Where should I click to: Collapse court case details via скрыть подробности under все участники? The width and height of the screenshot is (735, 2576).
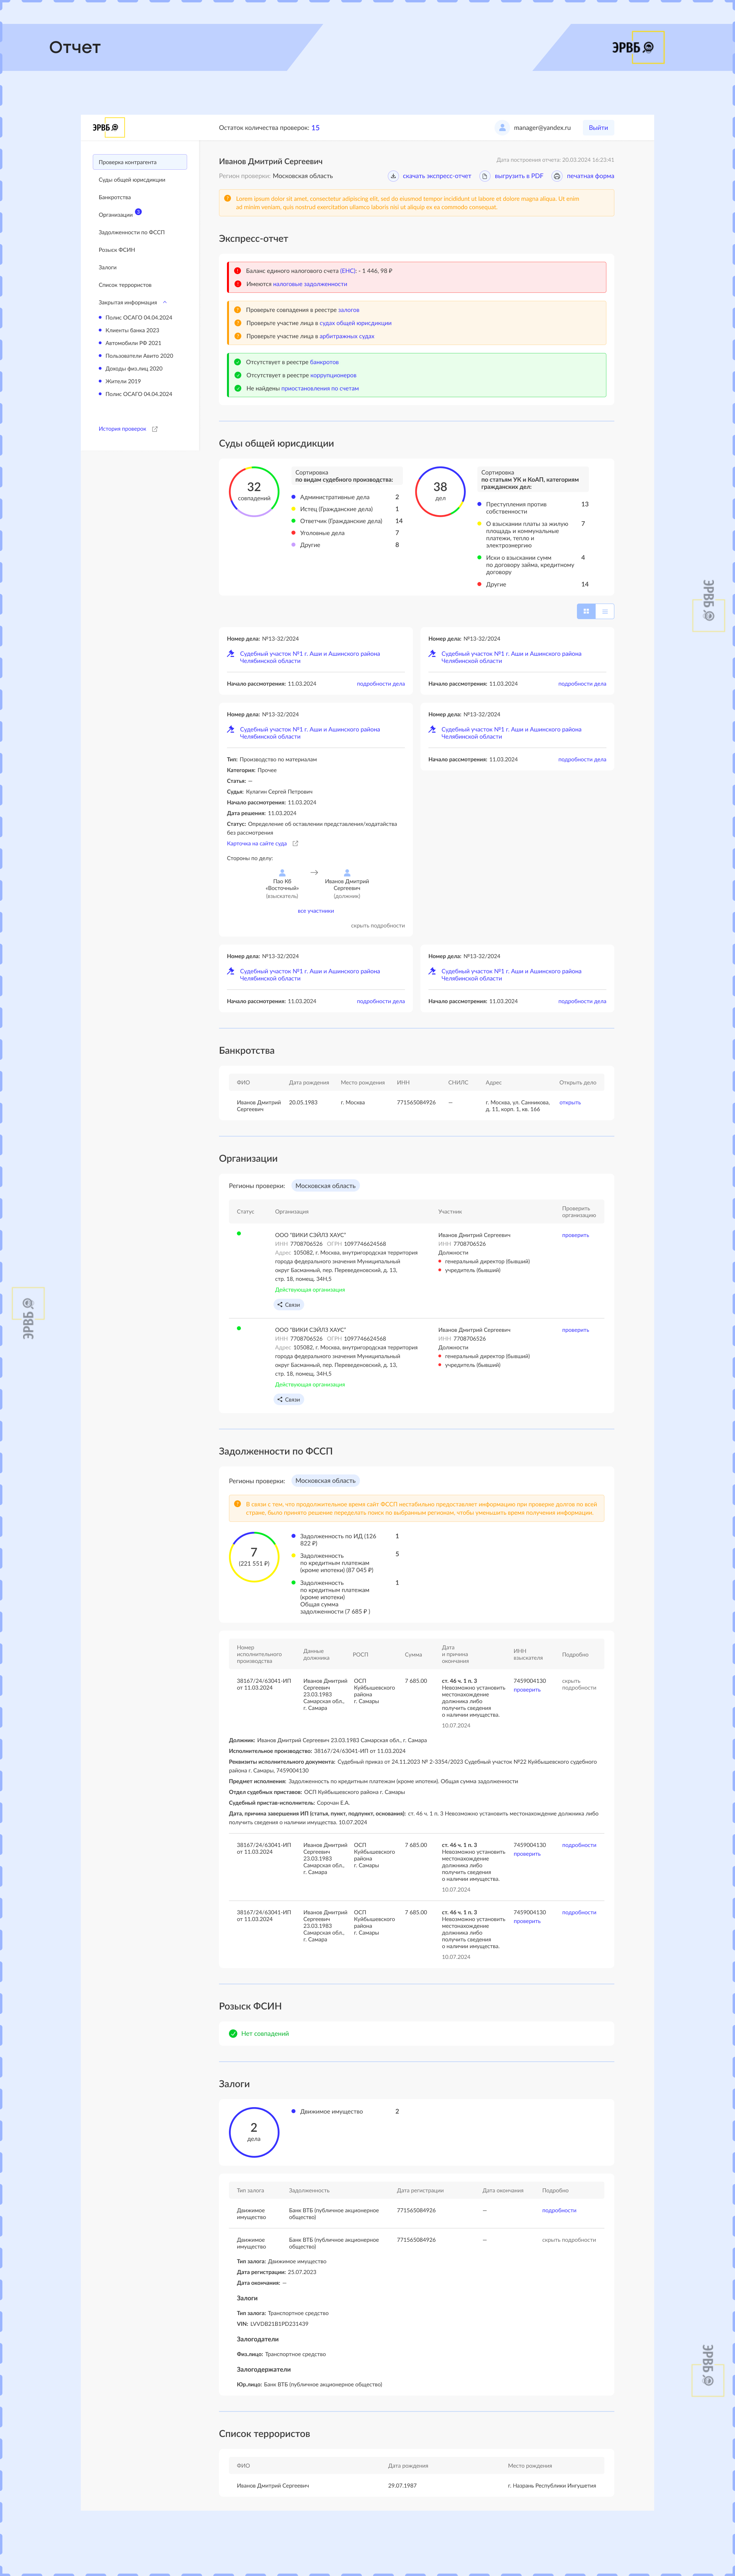pos(377,926)
